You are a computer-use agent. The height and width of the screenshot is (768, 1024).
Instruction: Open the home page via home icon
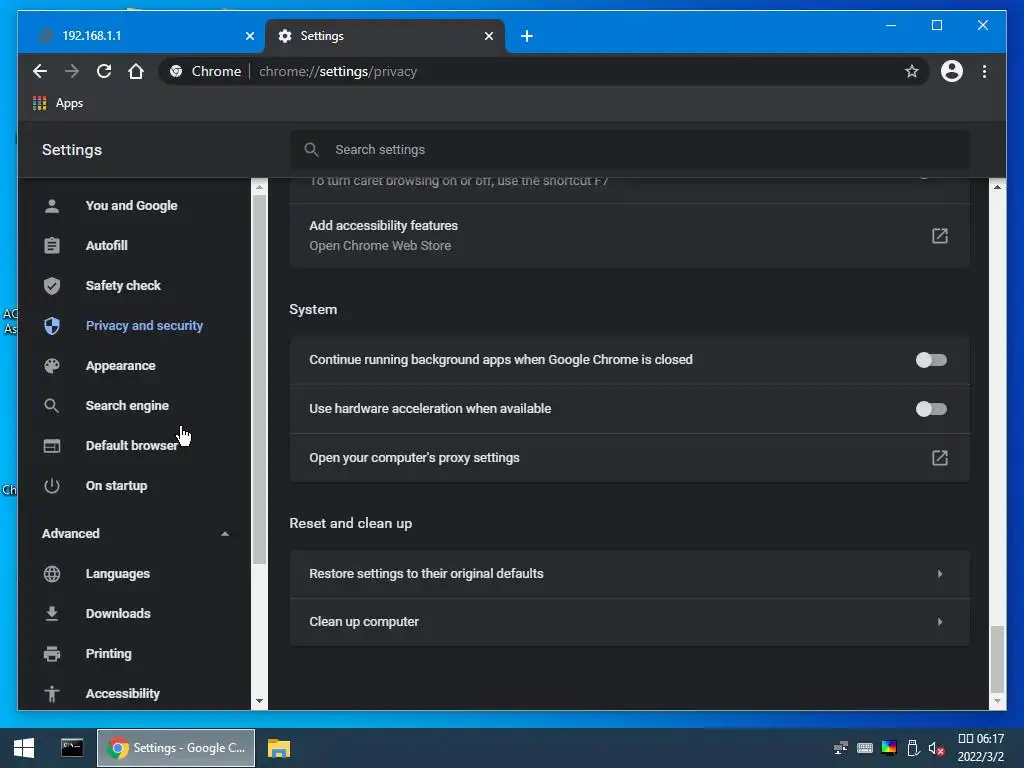[x=136, y=71]
